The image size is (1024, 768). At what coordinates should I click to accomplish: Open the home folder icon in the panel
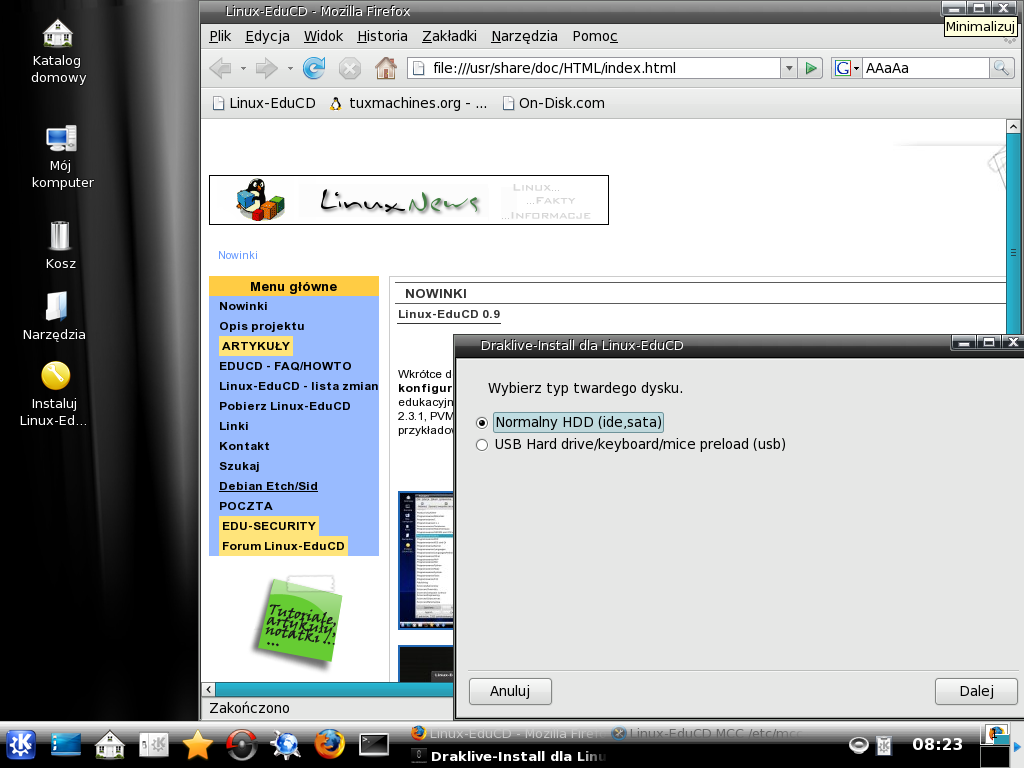click(110, 744)
